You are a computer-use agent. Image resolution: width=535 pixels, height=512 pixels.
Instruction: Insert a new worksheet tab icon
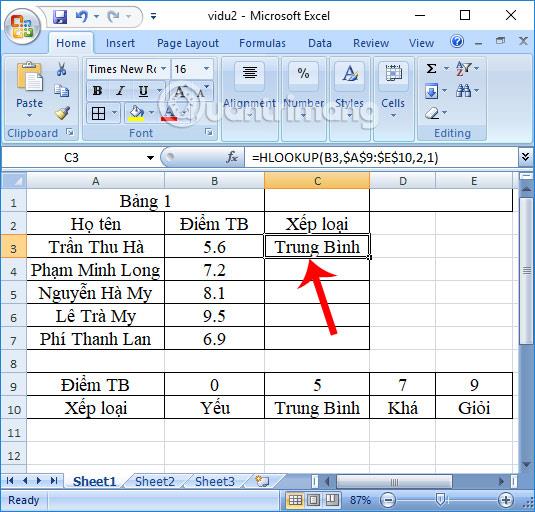[x=262, y=481]
